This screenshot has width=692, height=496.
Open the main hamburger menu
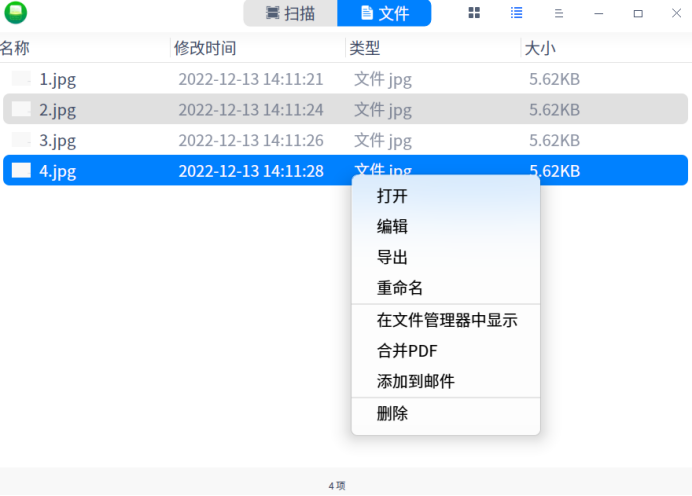[x=559, y=13]
